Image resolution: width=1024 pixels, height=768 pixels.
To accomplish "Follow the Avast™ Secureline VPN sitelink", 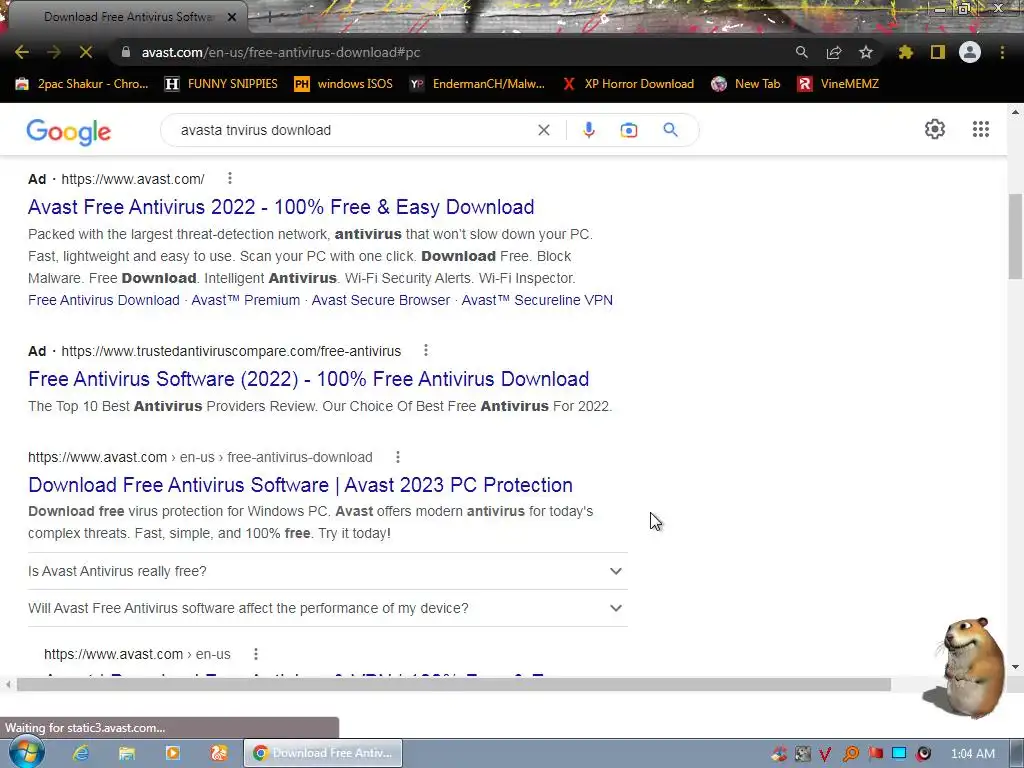I will point(537,300).
